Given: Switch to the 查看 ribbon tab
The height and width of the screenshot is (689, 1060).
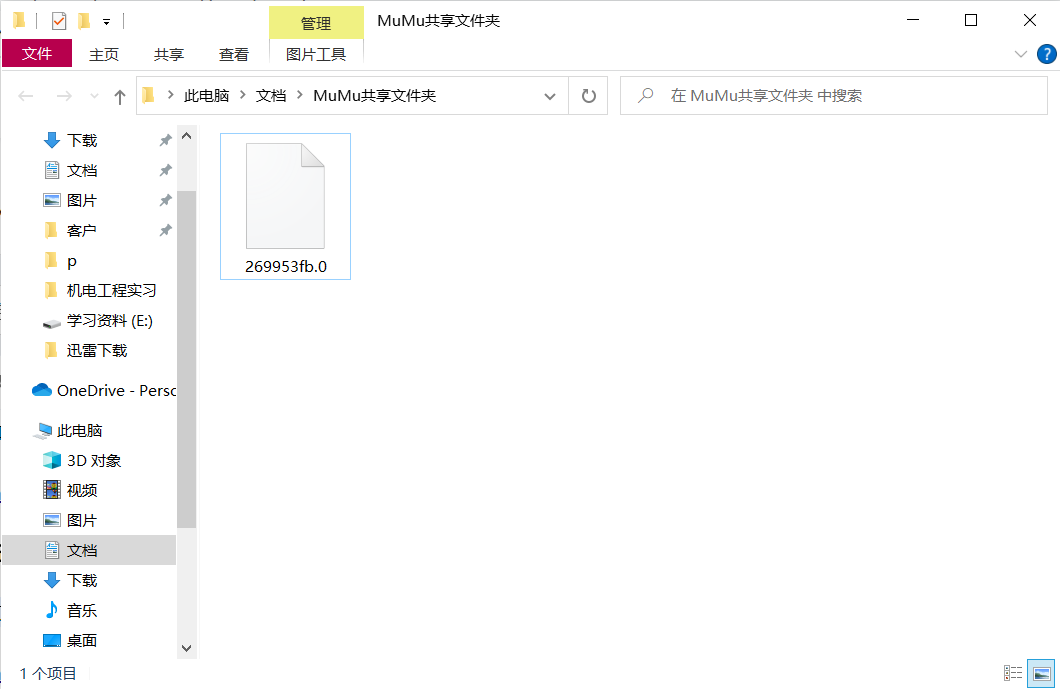Looking at the screenshot, I should (234, 54).
